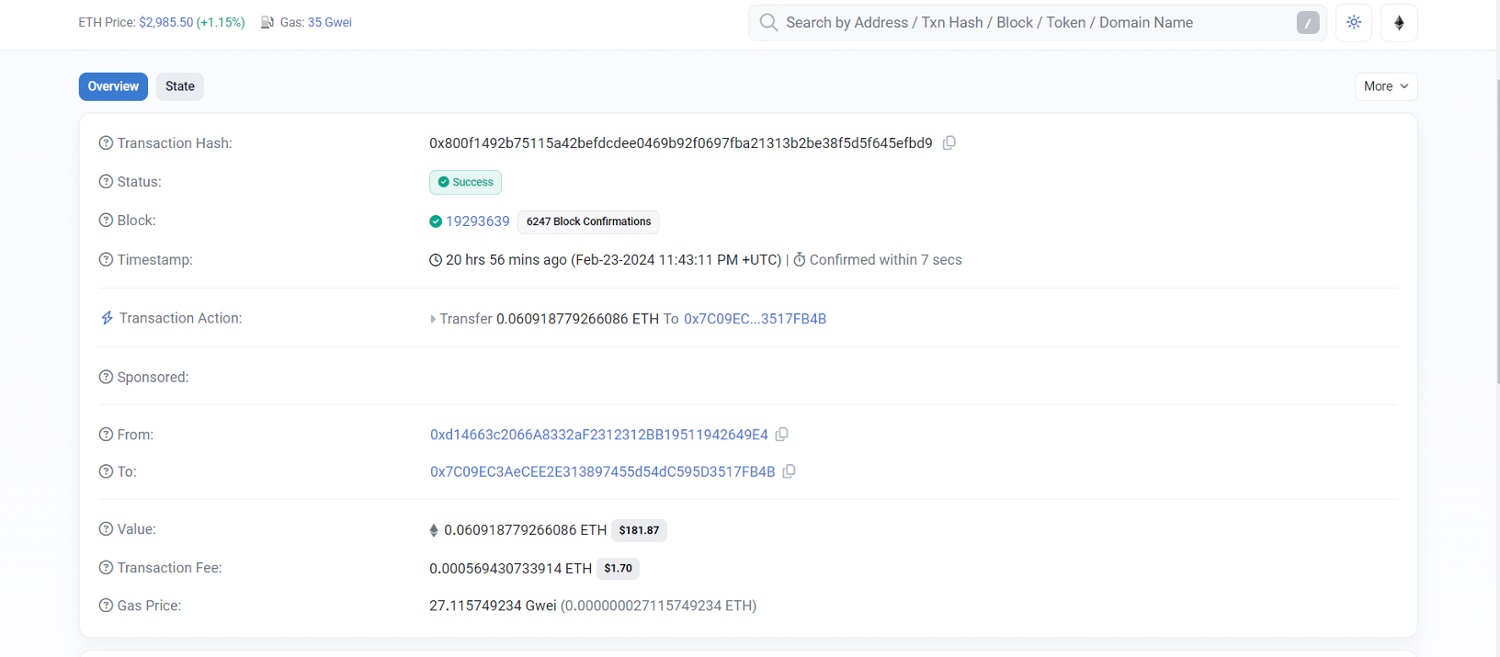1500x657 pixels.
Task: Click the Ethereum logo network icon
Action: point(1399,23)
